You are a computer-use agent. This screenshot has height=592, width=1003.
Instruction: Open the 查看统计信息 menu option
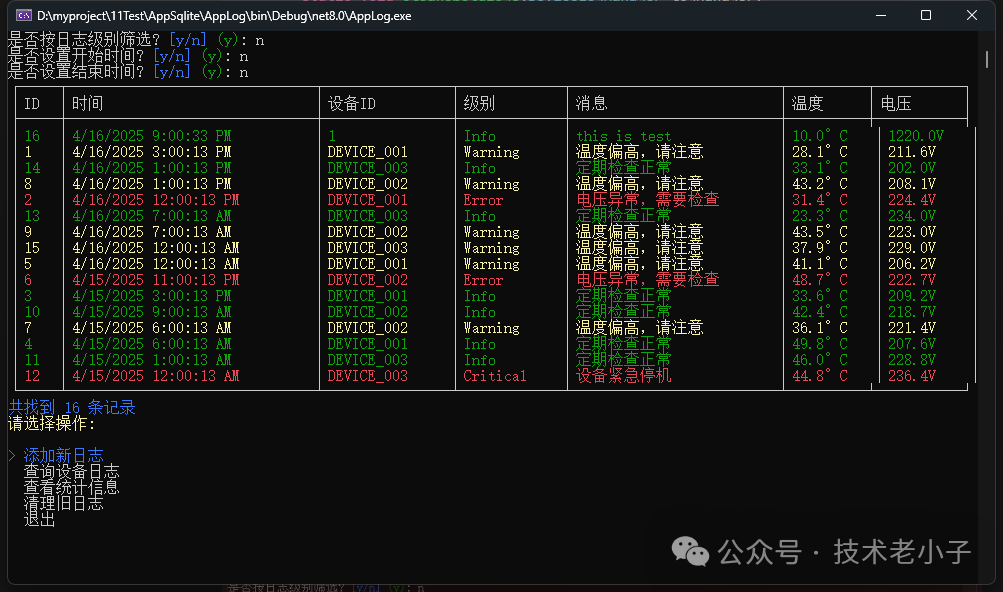(71, 488)
